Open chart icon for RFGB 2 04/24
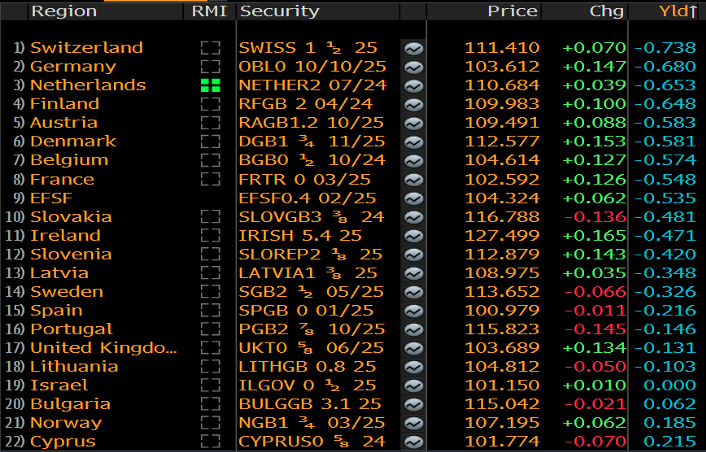This screenshot has width=706, height=452. (413, 104)
